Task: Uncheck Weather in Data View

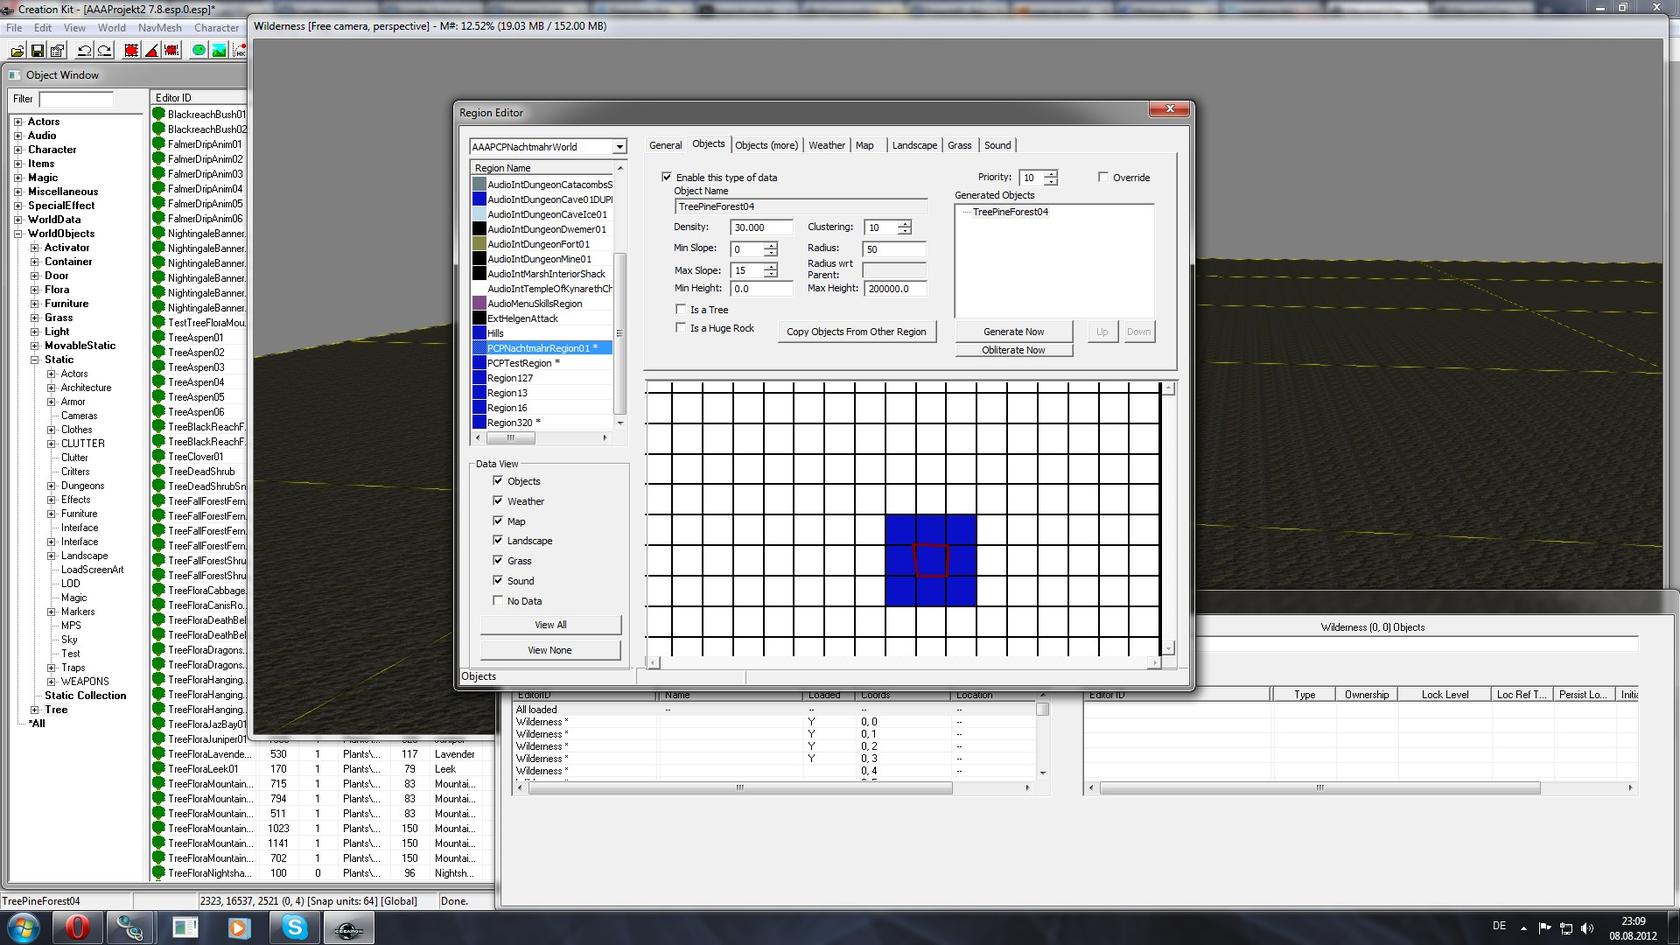Action: pyautogui.click(x=498, y=501)
